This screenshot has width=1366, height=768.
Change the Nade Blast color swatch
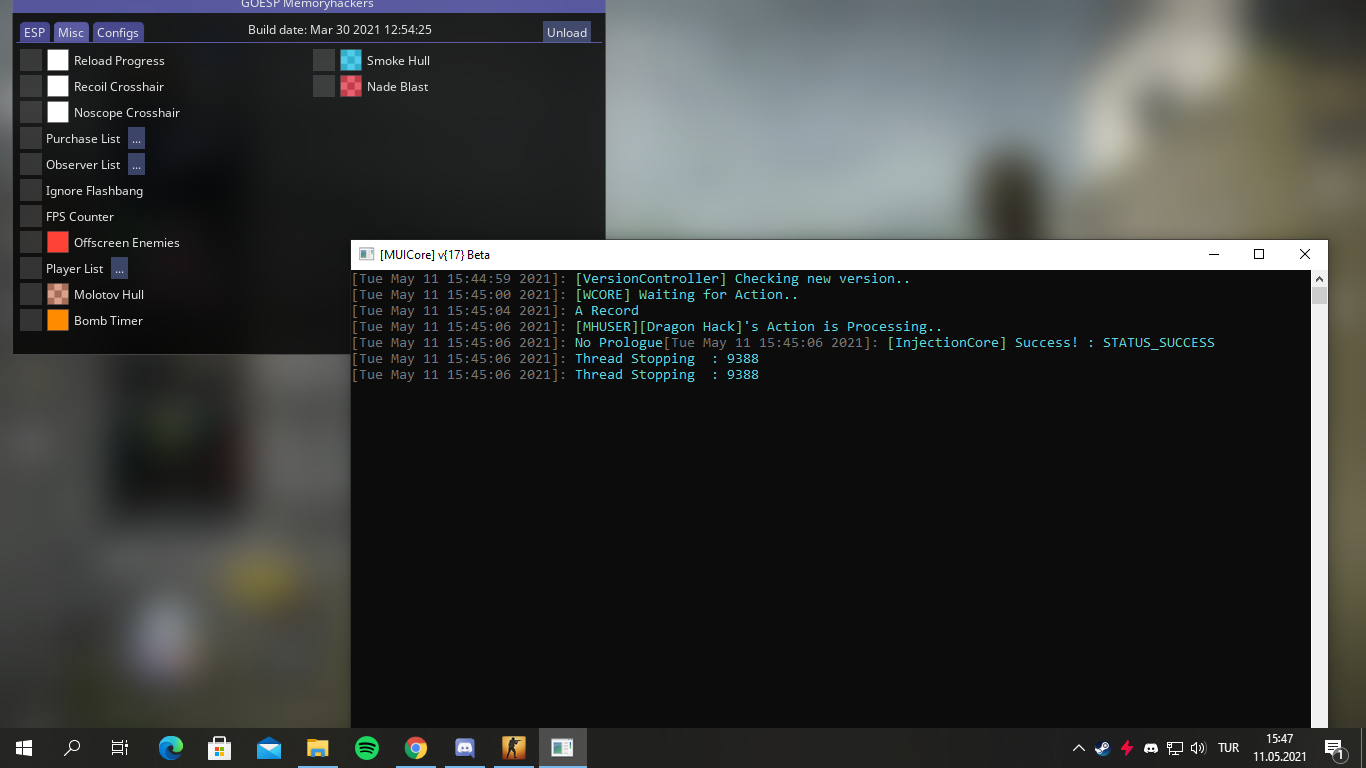351,86
